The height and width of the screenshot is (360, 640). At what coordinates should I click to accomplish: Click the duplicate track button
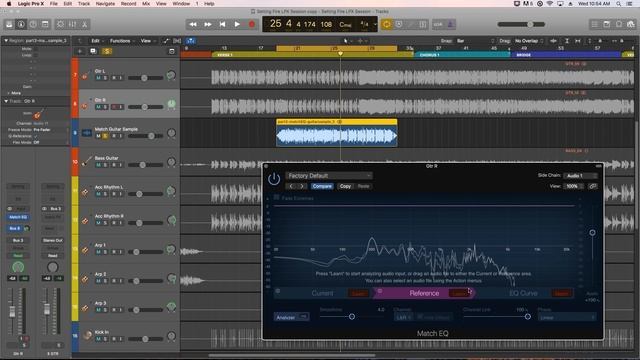coord(93,51)
